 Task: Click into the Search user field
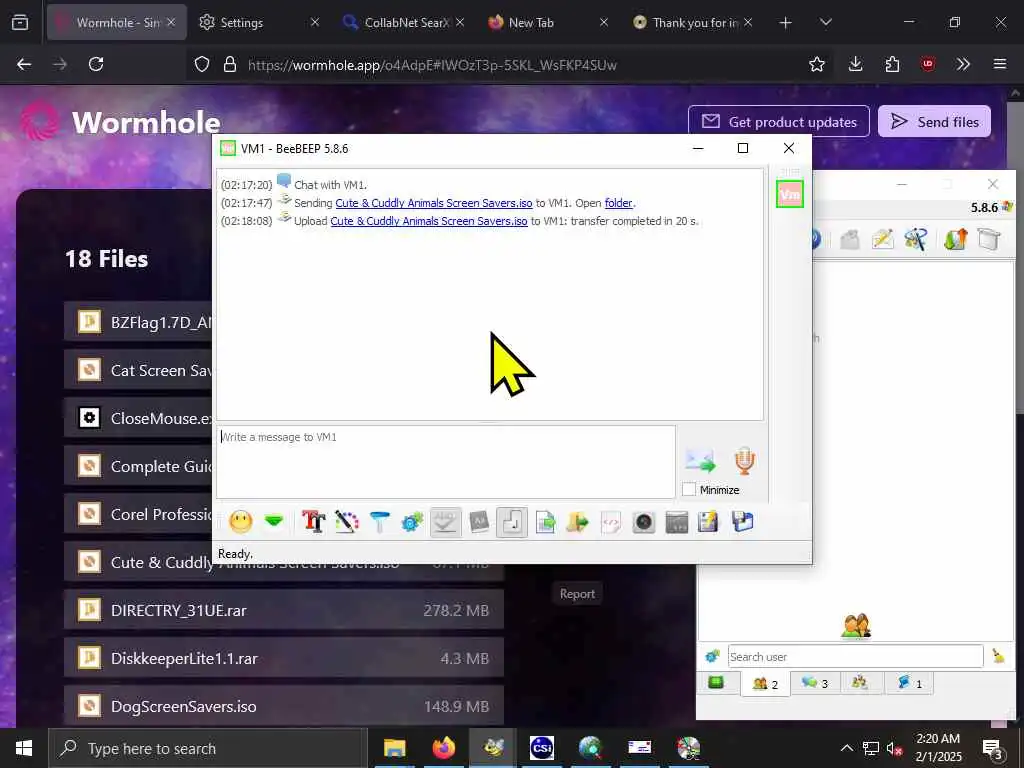[856, 656]
